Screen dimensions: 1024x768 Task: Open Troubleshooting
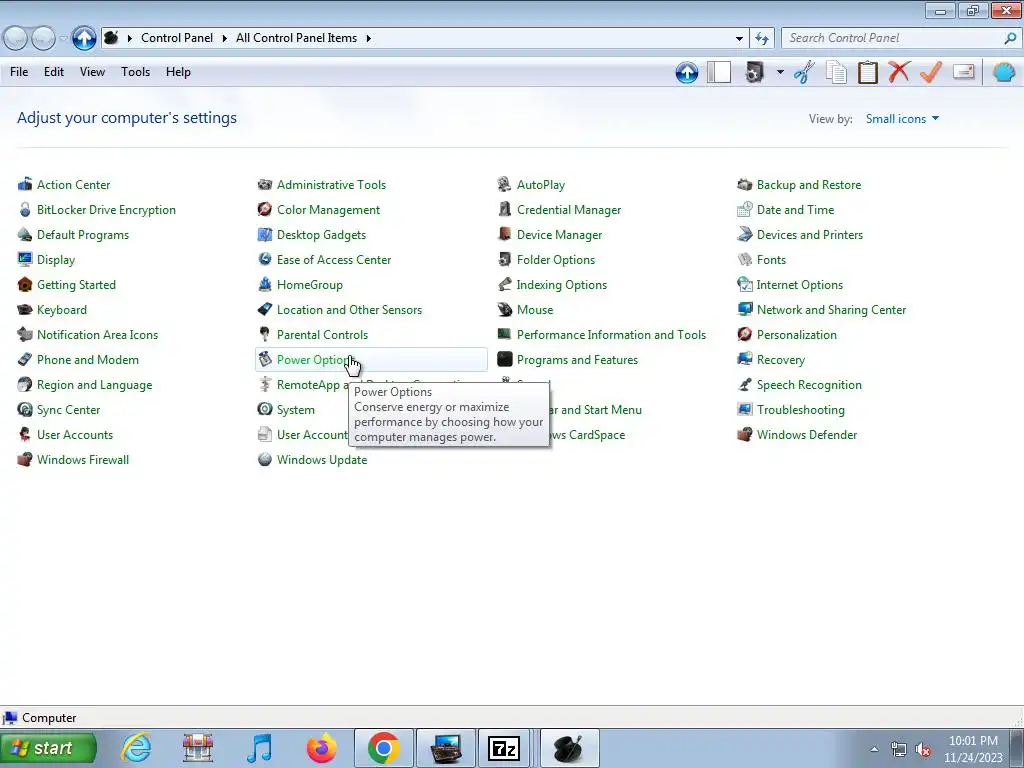[x=800, y=410]
